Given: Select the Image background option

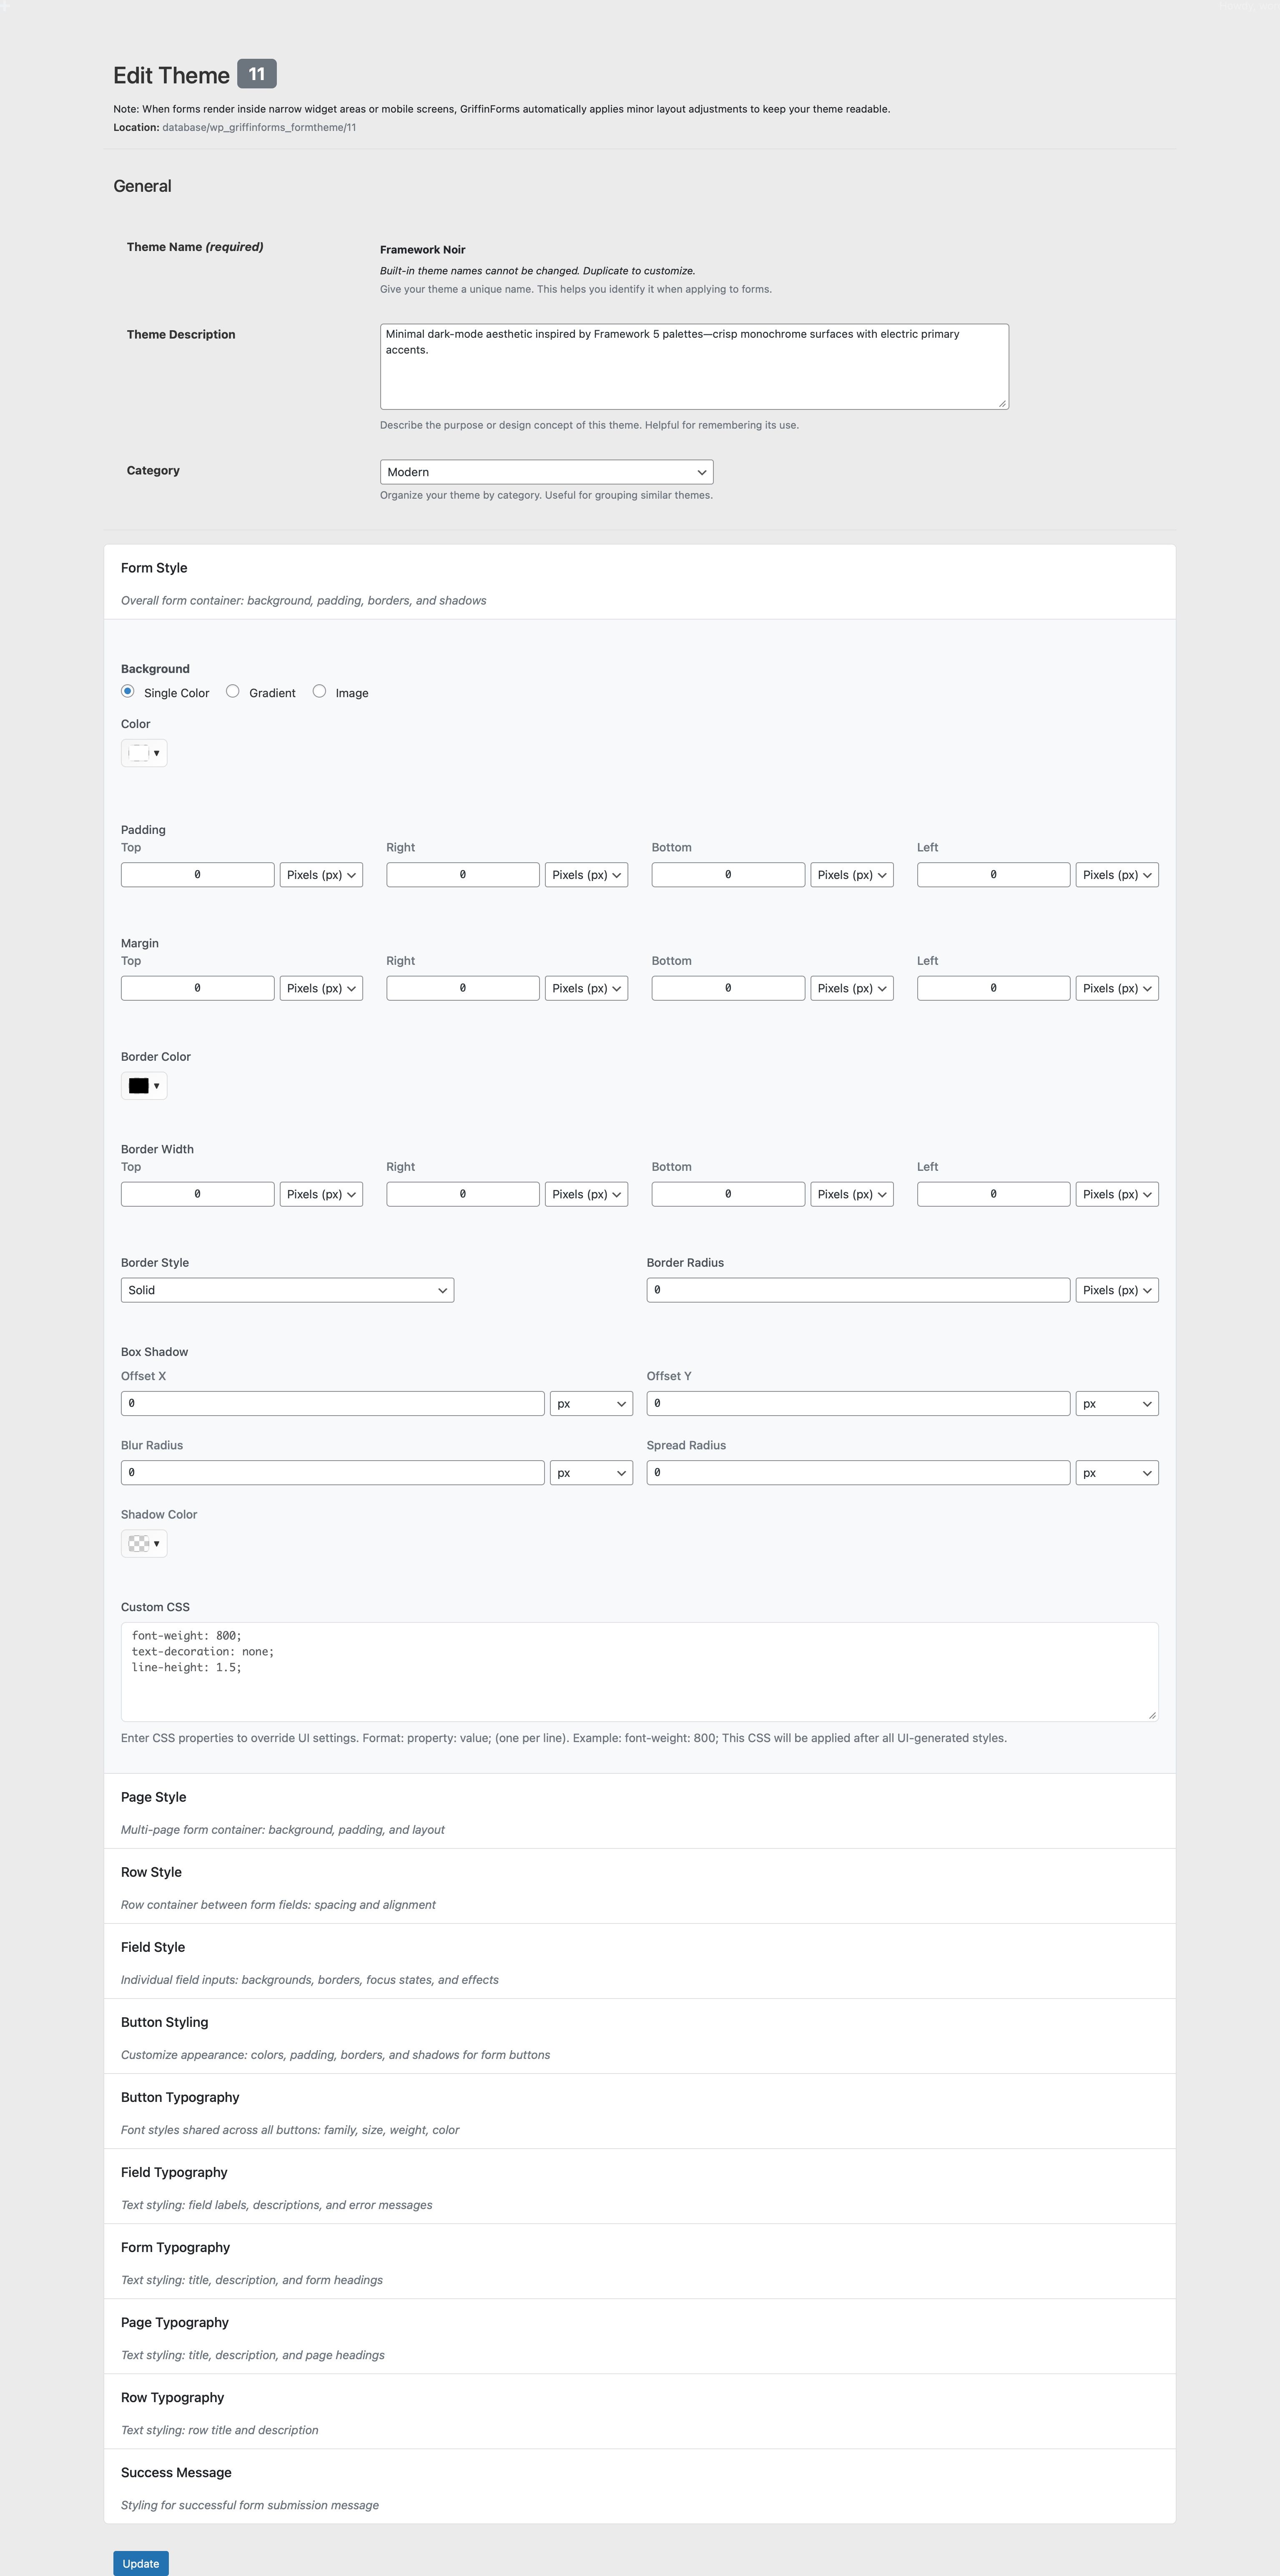Looking at the screenshot, I should point(320,691).
